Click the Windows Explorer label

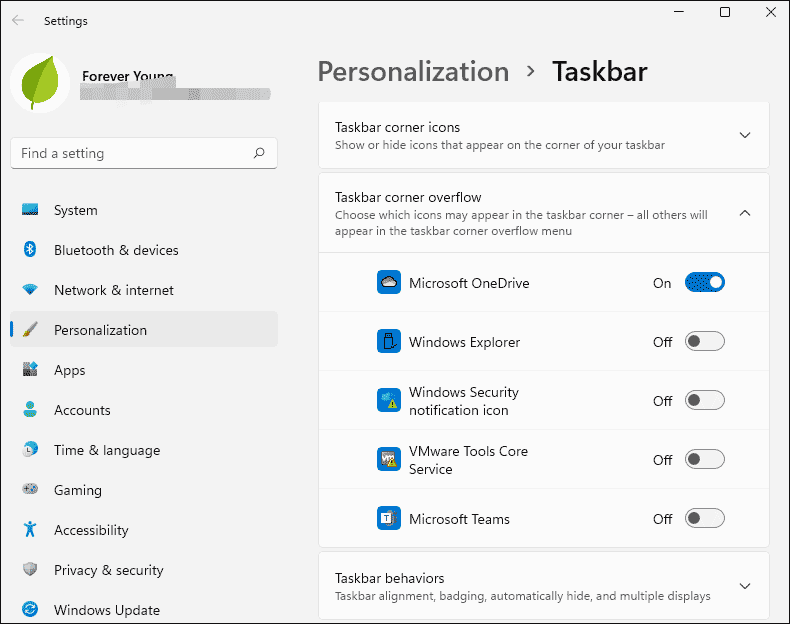464,341
